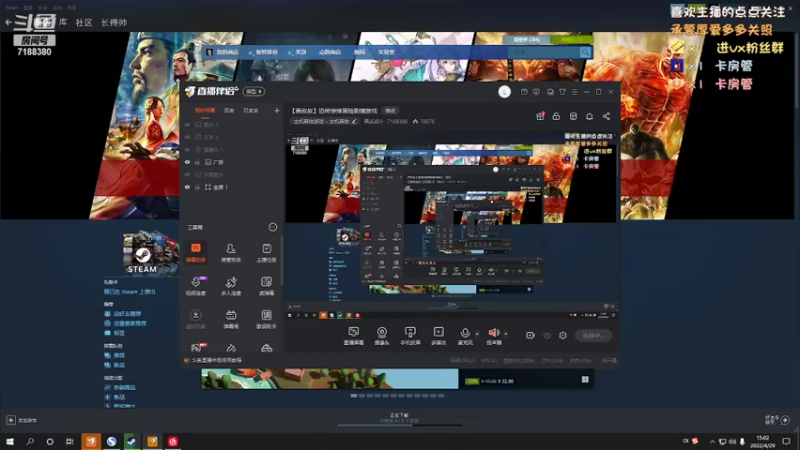Click 添加游戏 add a game in Steam
This screenshot has width=800, height=450.
tap(21, 420)
